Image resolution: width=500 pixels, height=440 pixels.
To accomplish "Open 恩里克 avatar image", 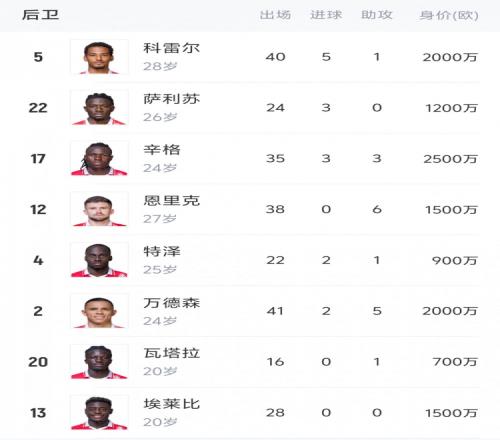I will [99, 209].
